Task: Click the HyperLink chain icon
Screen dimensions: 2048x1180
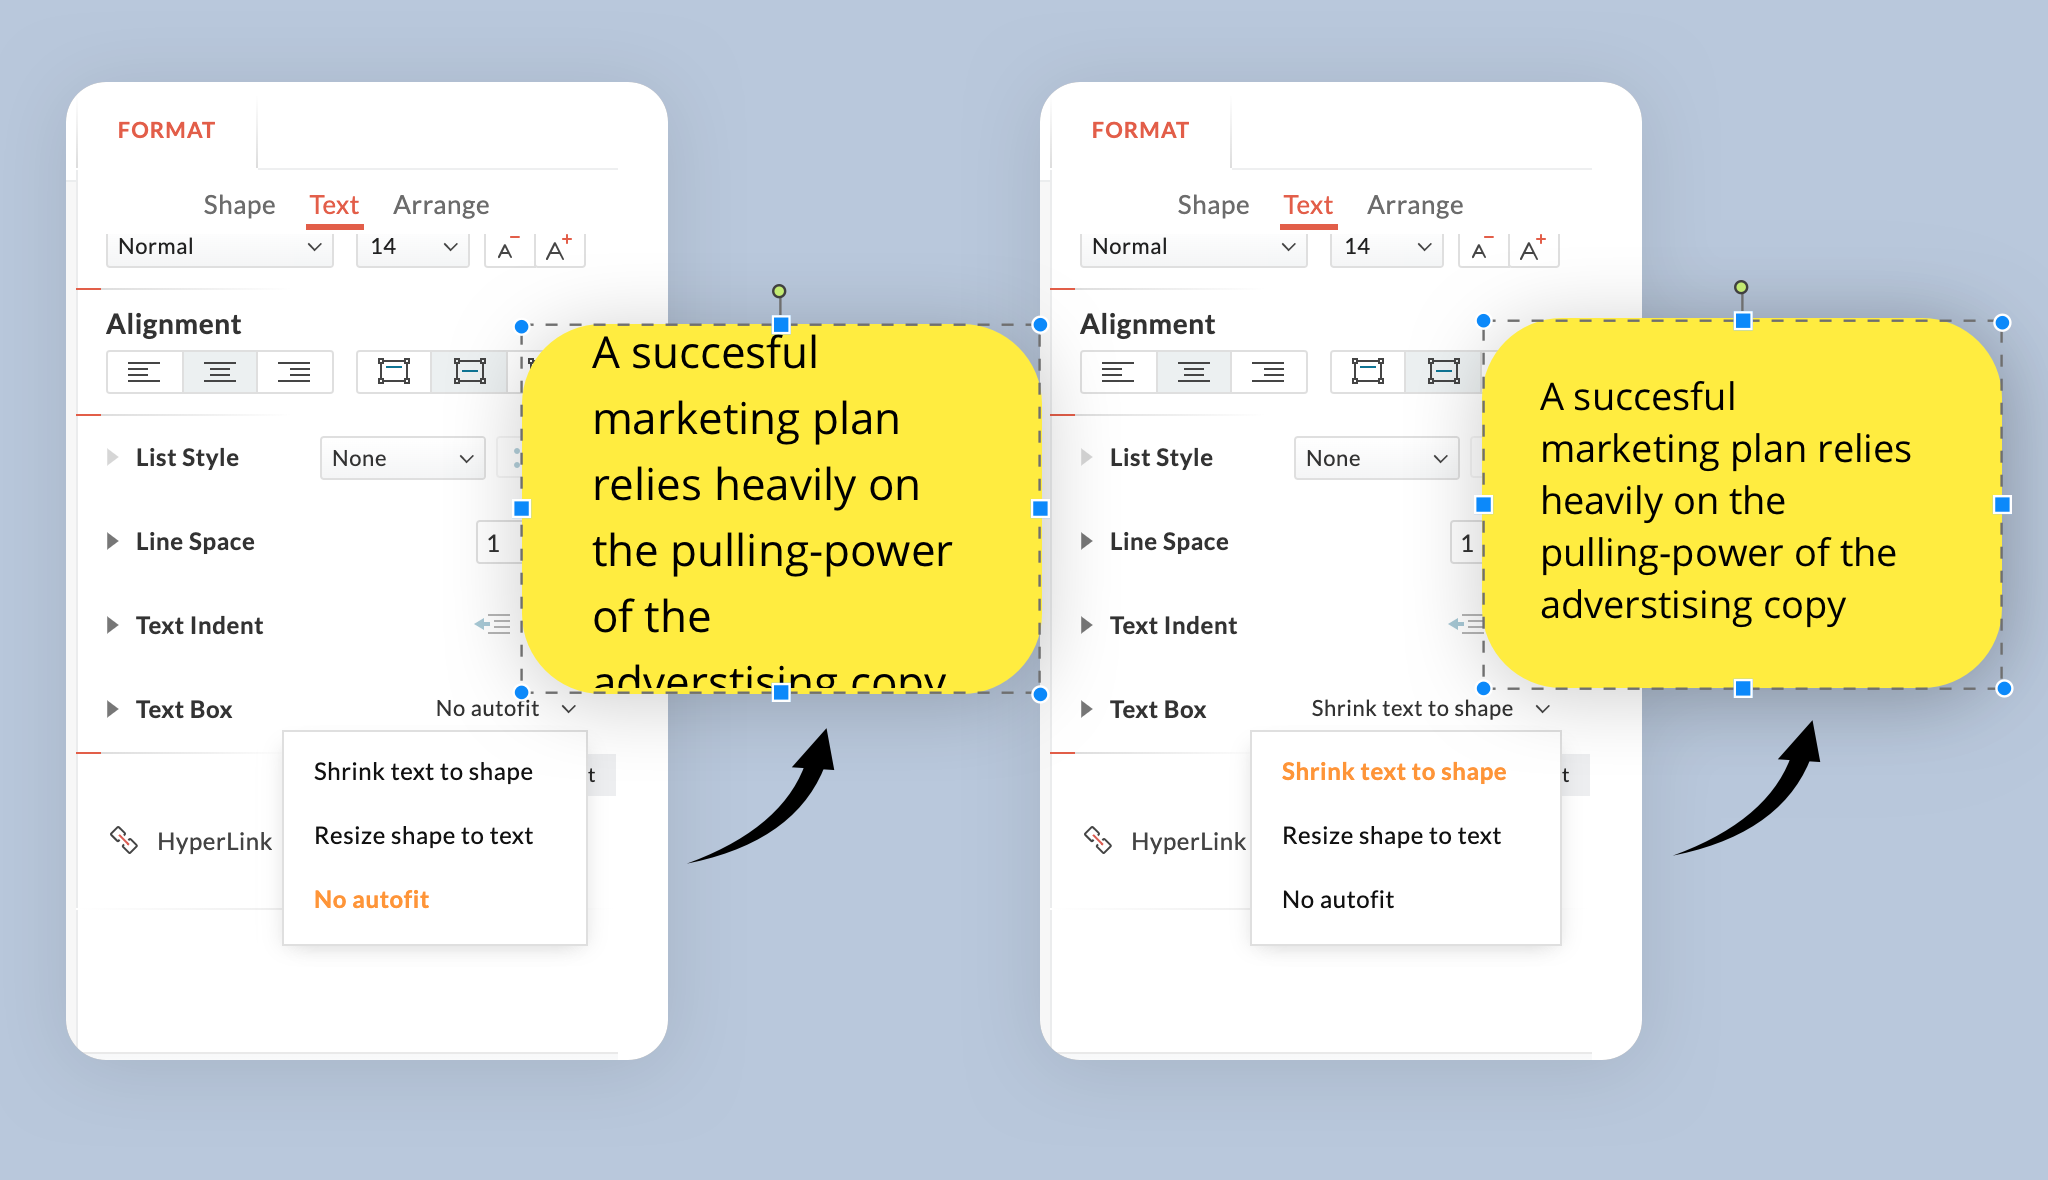Action: pyautogui.click(x=124, y=840)
